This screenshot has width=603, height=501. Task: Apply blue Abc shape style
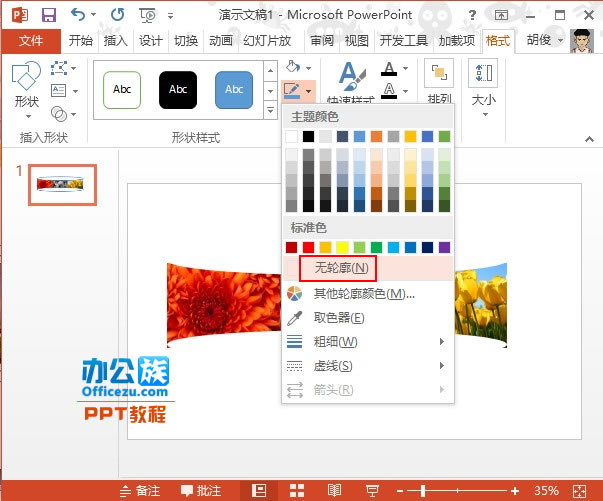234,90
